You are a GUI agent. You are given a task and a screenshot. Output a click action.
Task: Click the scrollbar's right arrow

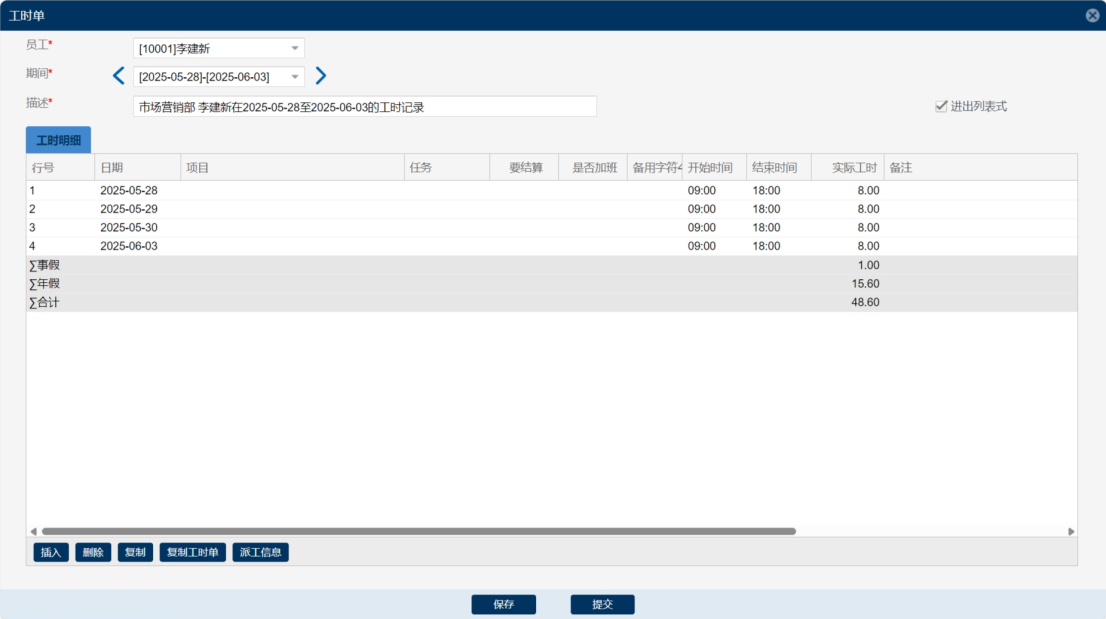(x=1071, y=531)
